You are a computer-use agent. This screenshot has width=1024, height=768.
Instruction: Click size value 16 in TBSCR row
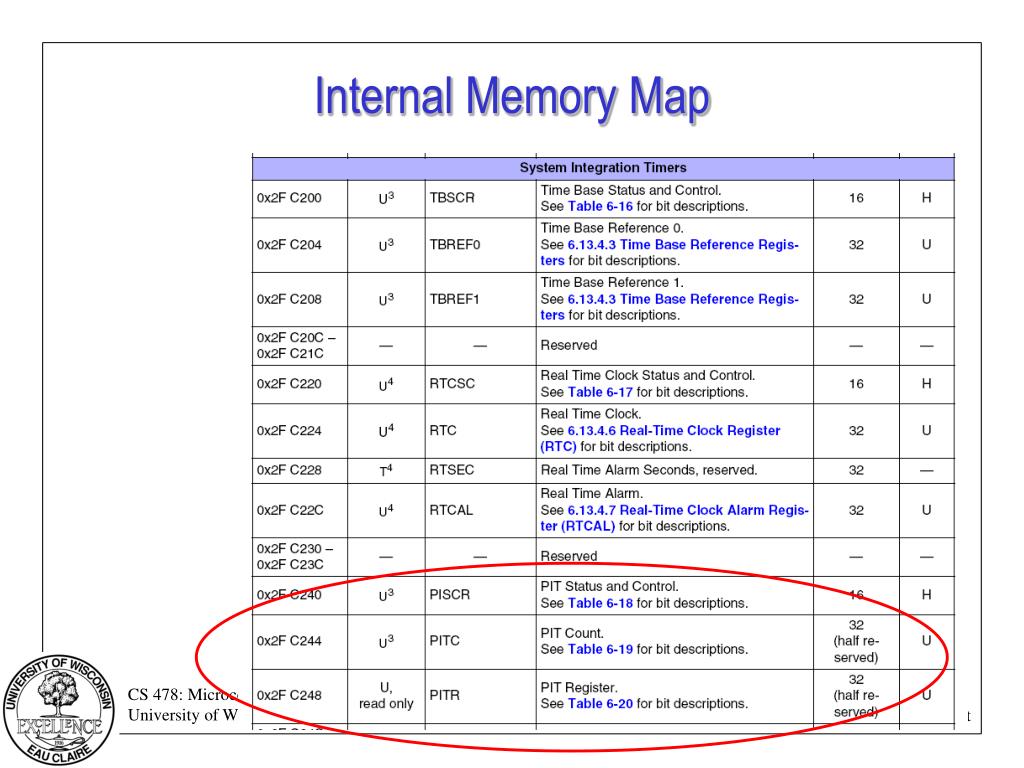coord(856,198)
